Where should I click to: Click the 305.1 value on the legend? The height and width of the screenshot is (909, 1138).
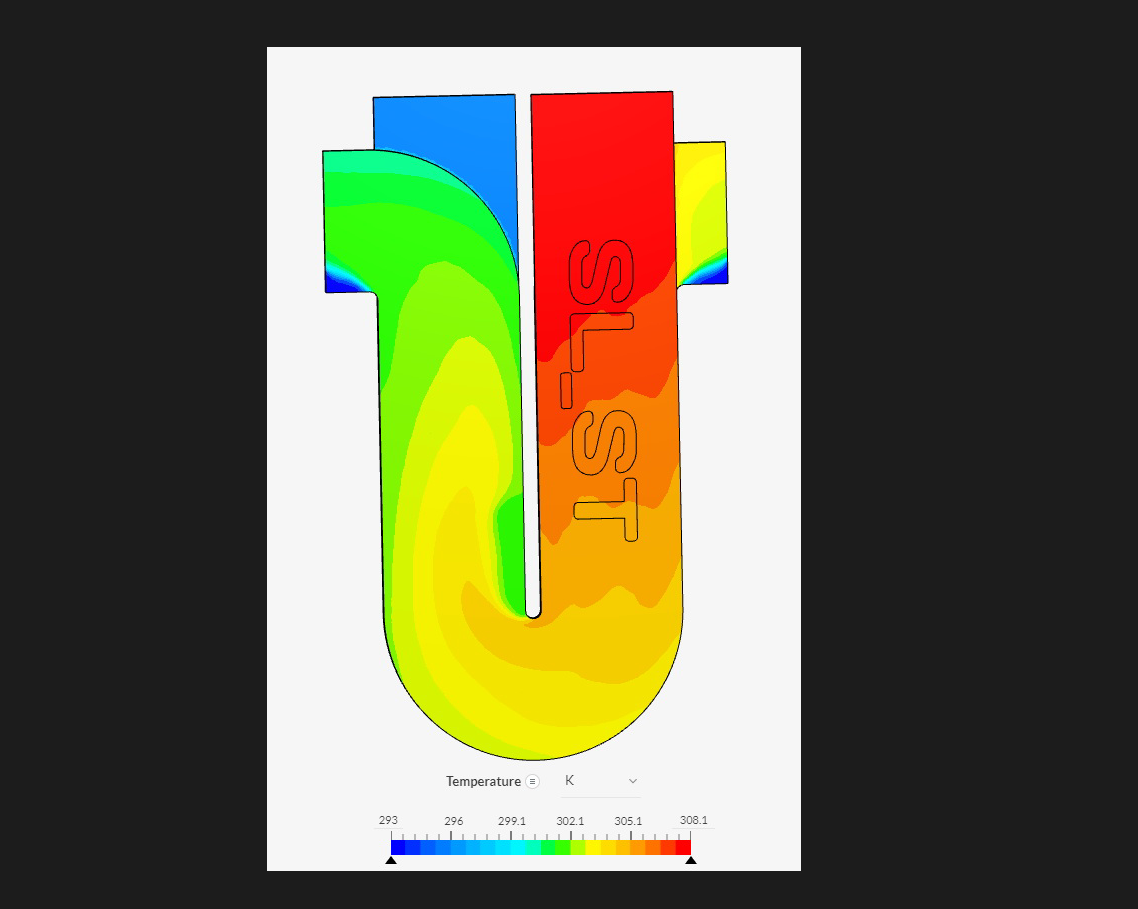[x=628, y=820]
